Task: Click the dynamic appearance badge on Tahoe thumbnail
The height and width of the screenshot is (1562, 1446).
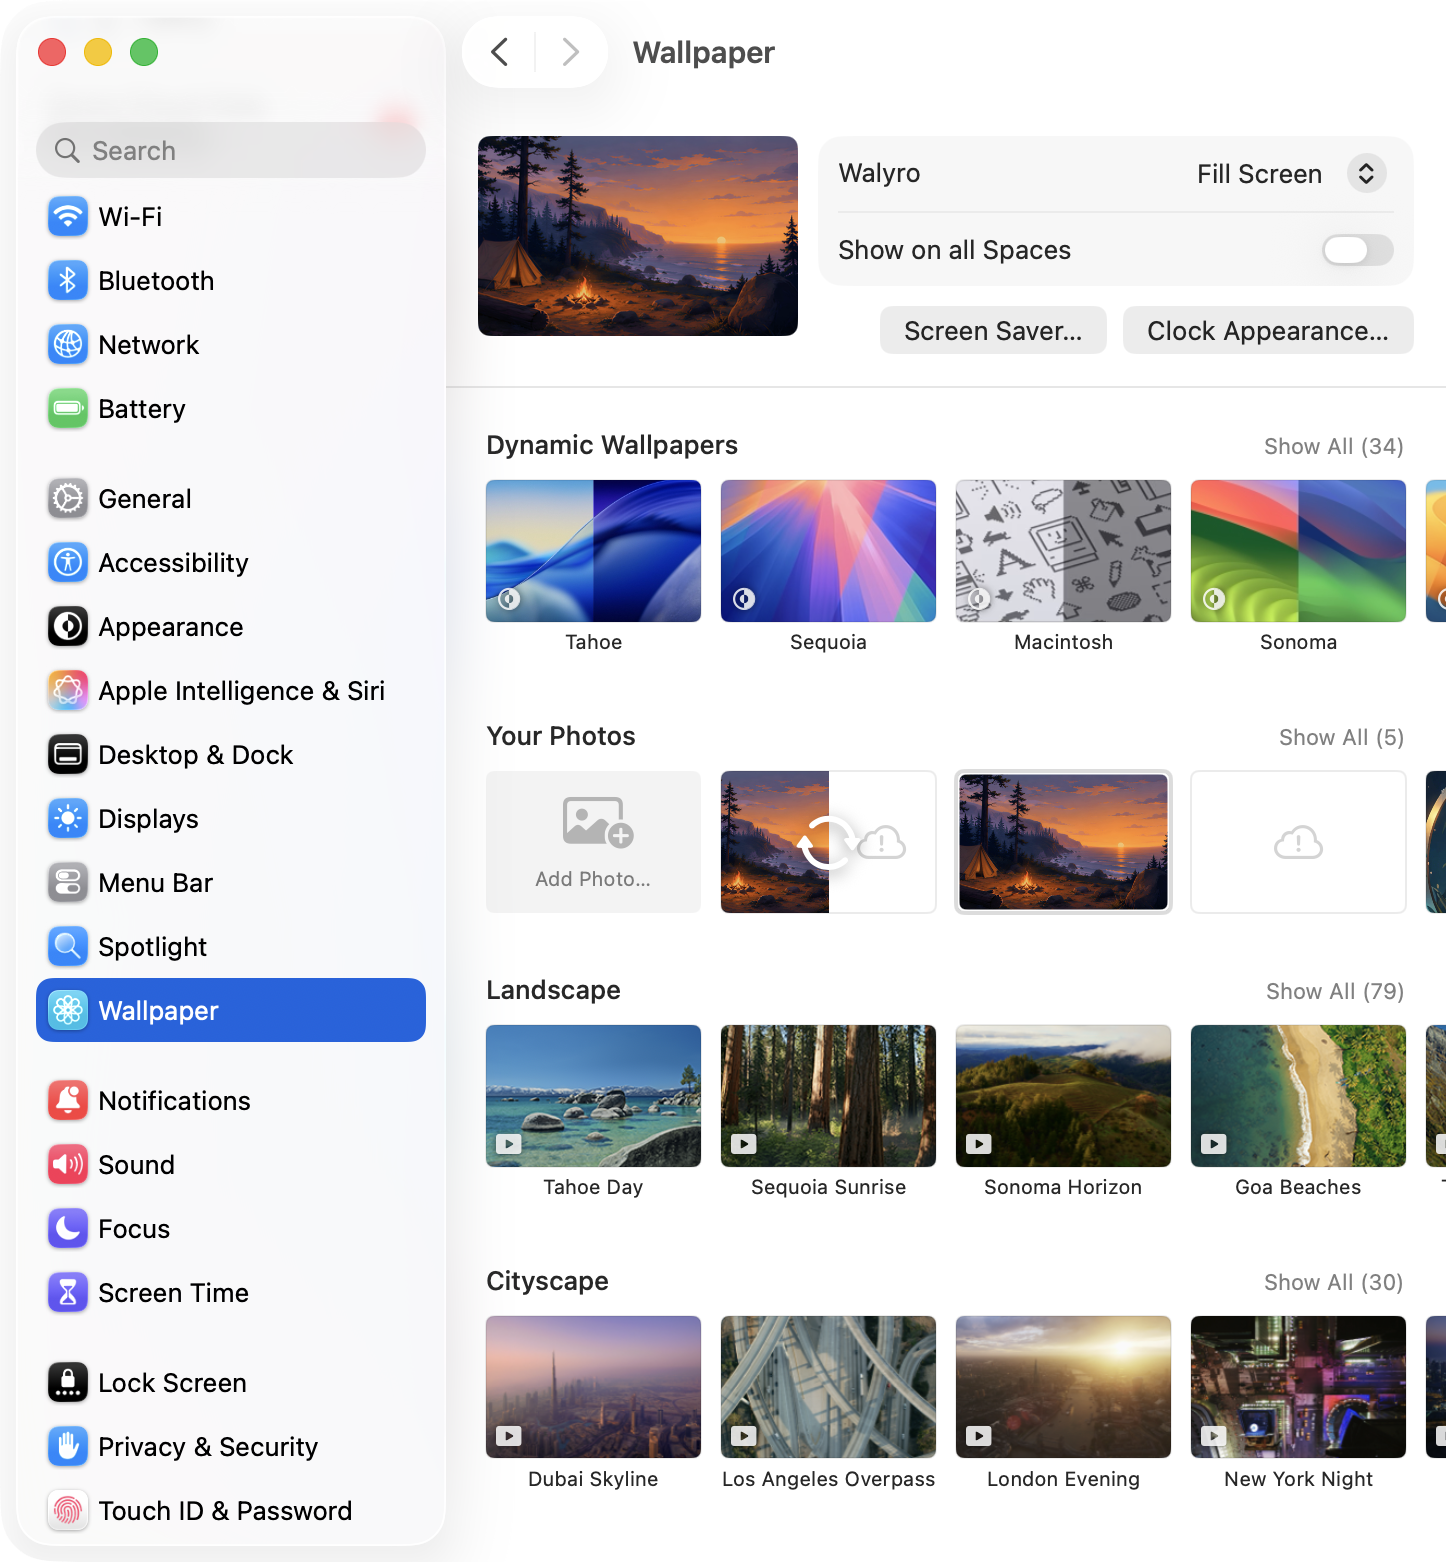Action: pos(510,599)
